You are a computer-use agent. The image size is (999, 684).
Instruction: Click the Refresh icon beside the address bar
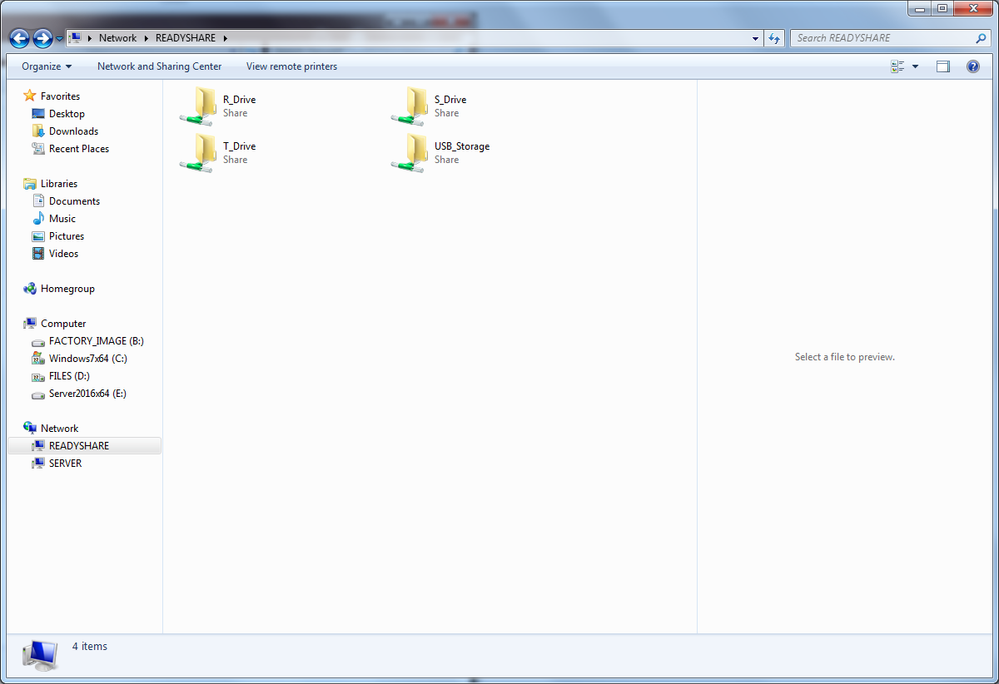pos(774,37)
